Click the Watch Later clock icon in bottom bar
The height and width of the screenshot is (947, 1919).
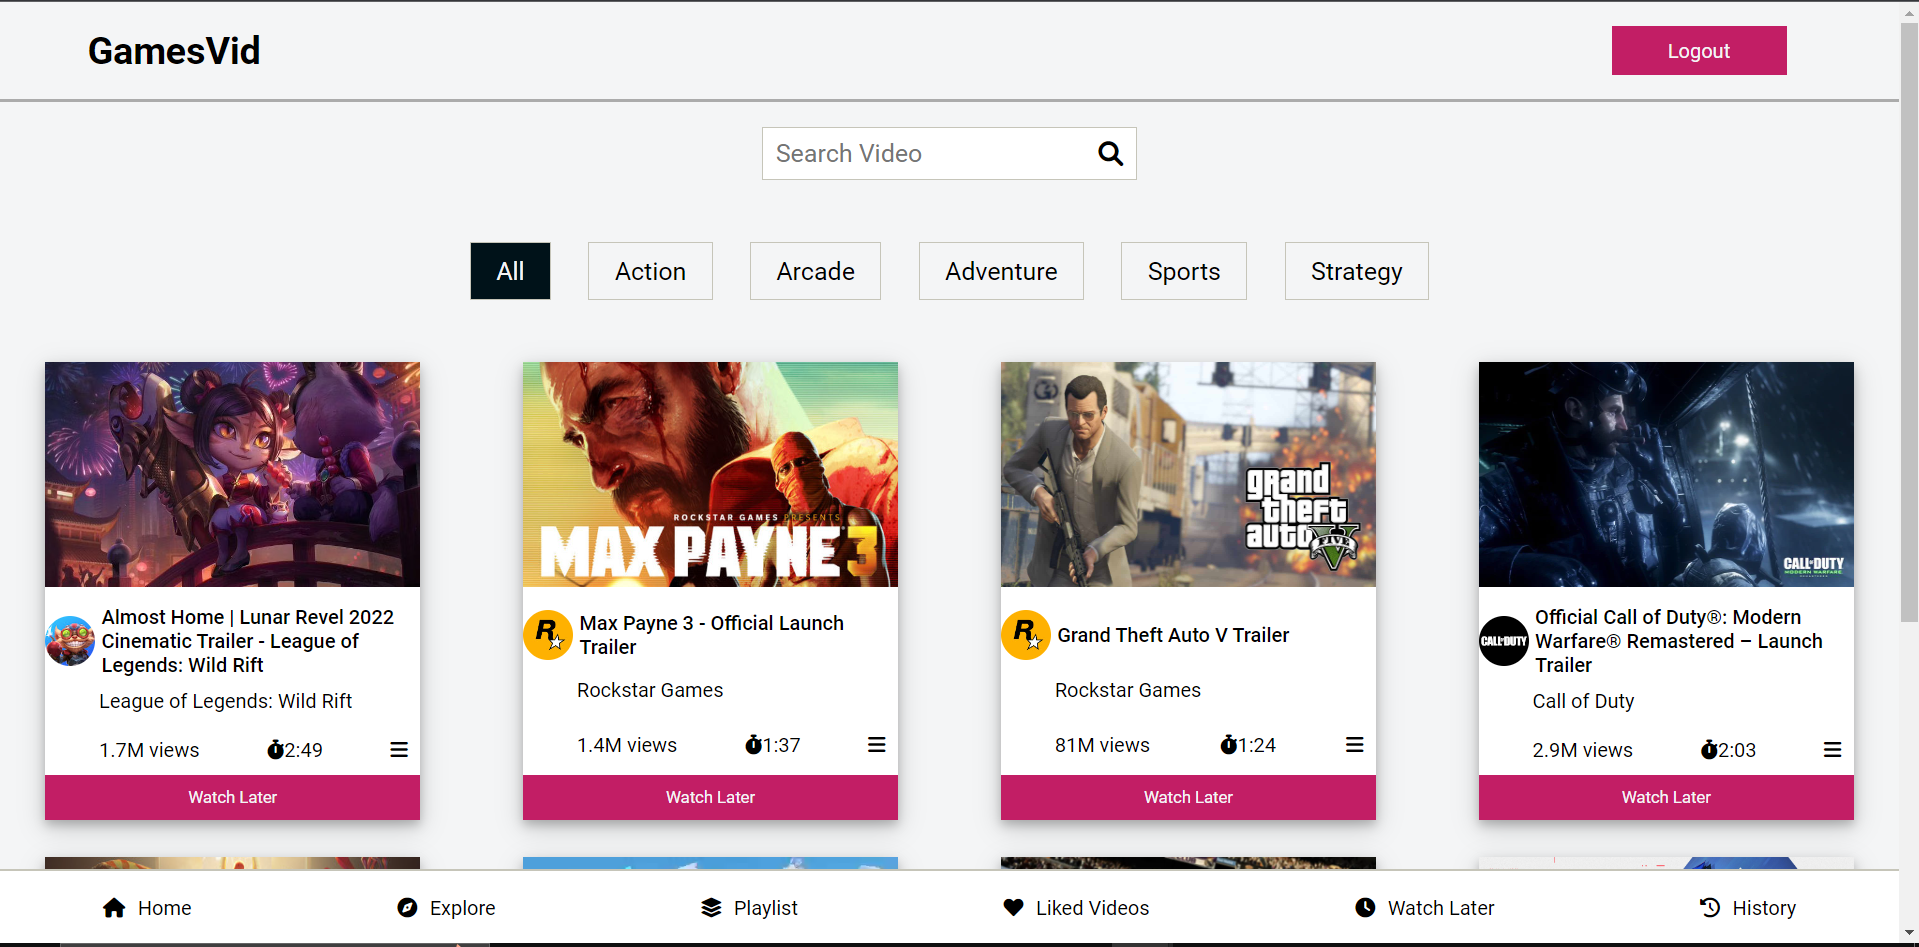coord(1365,908)
